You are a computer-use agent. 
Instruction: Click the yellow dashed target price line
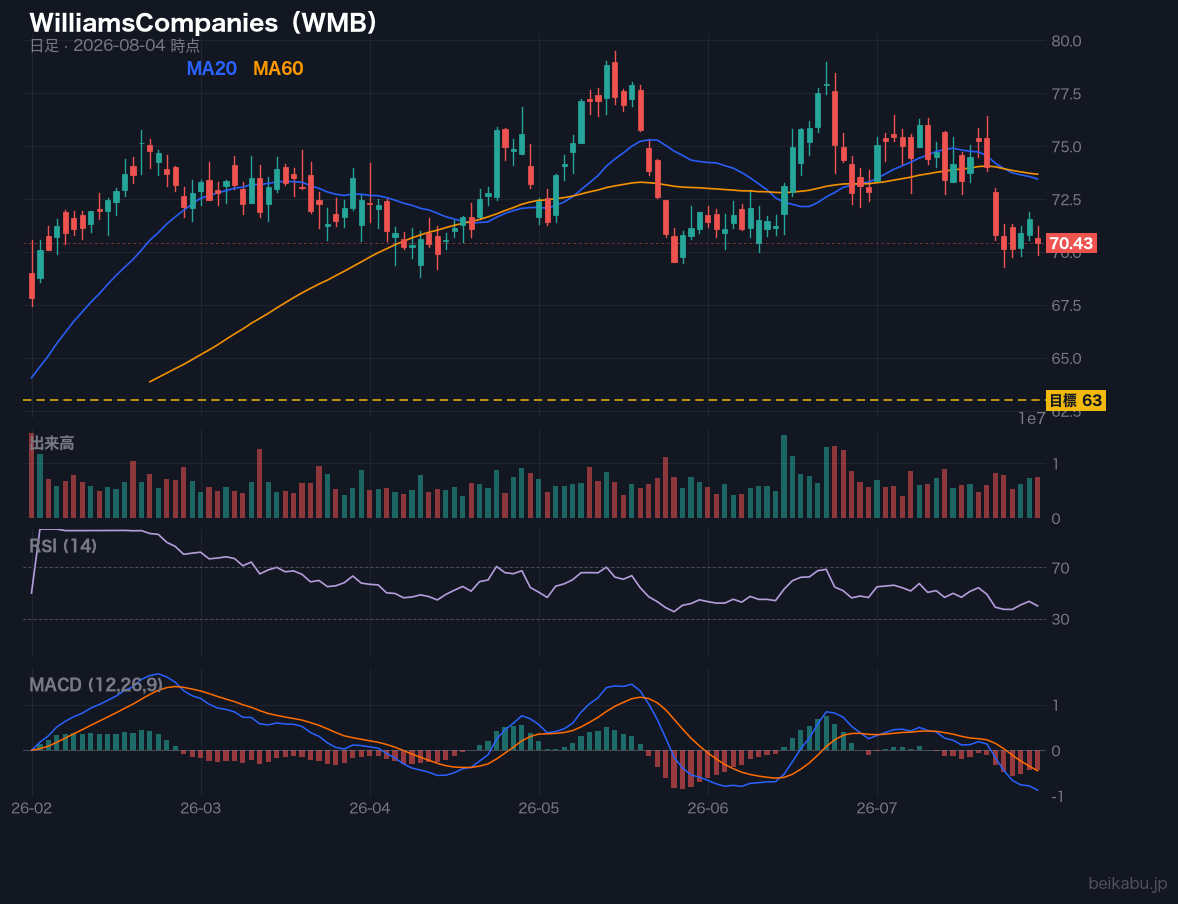[x=533, y=400]
